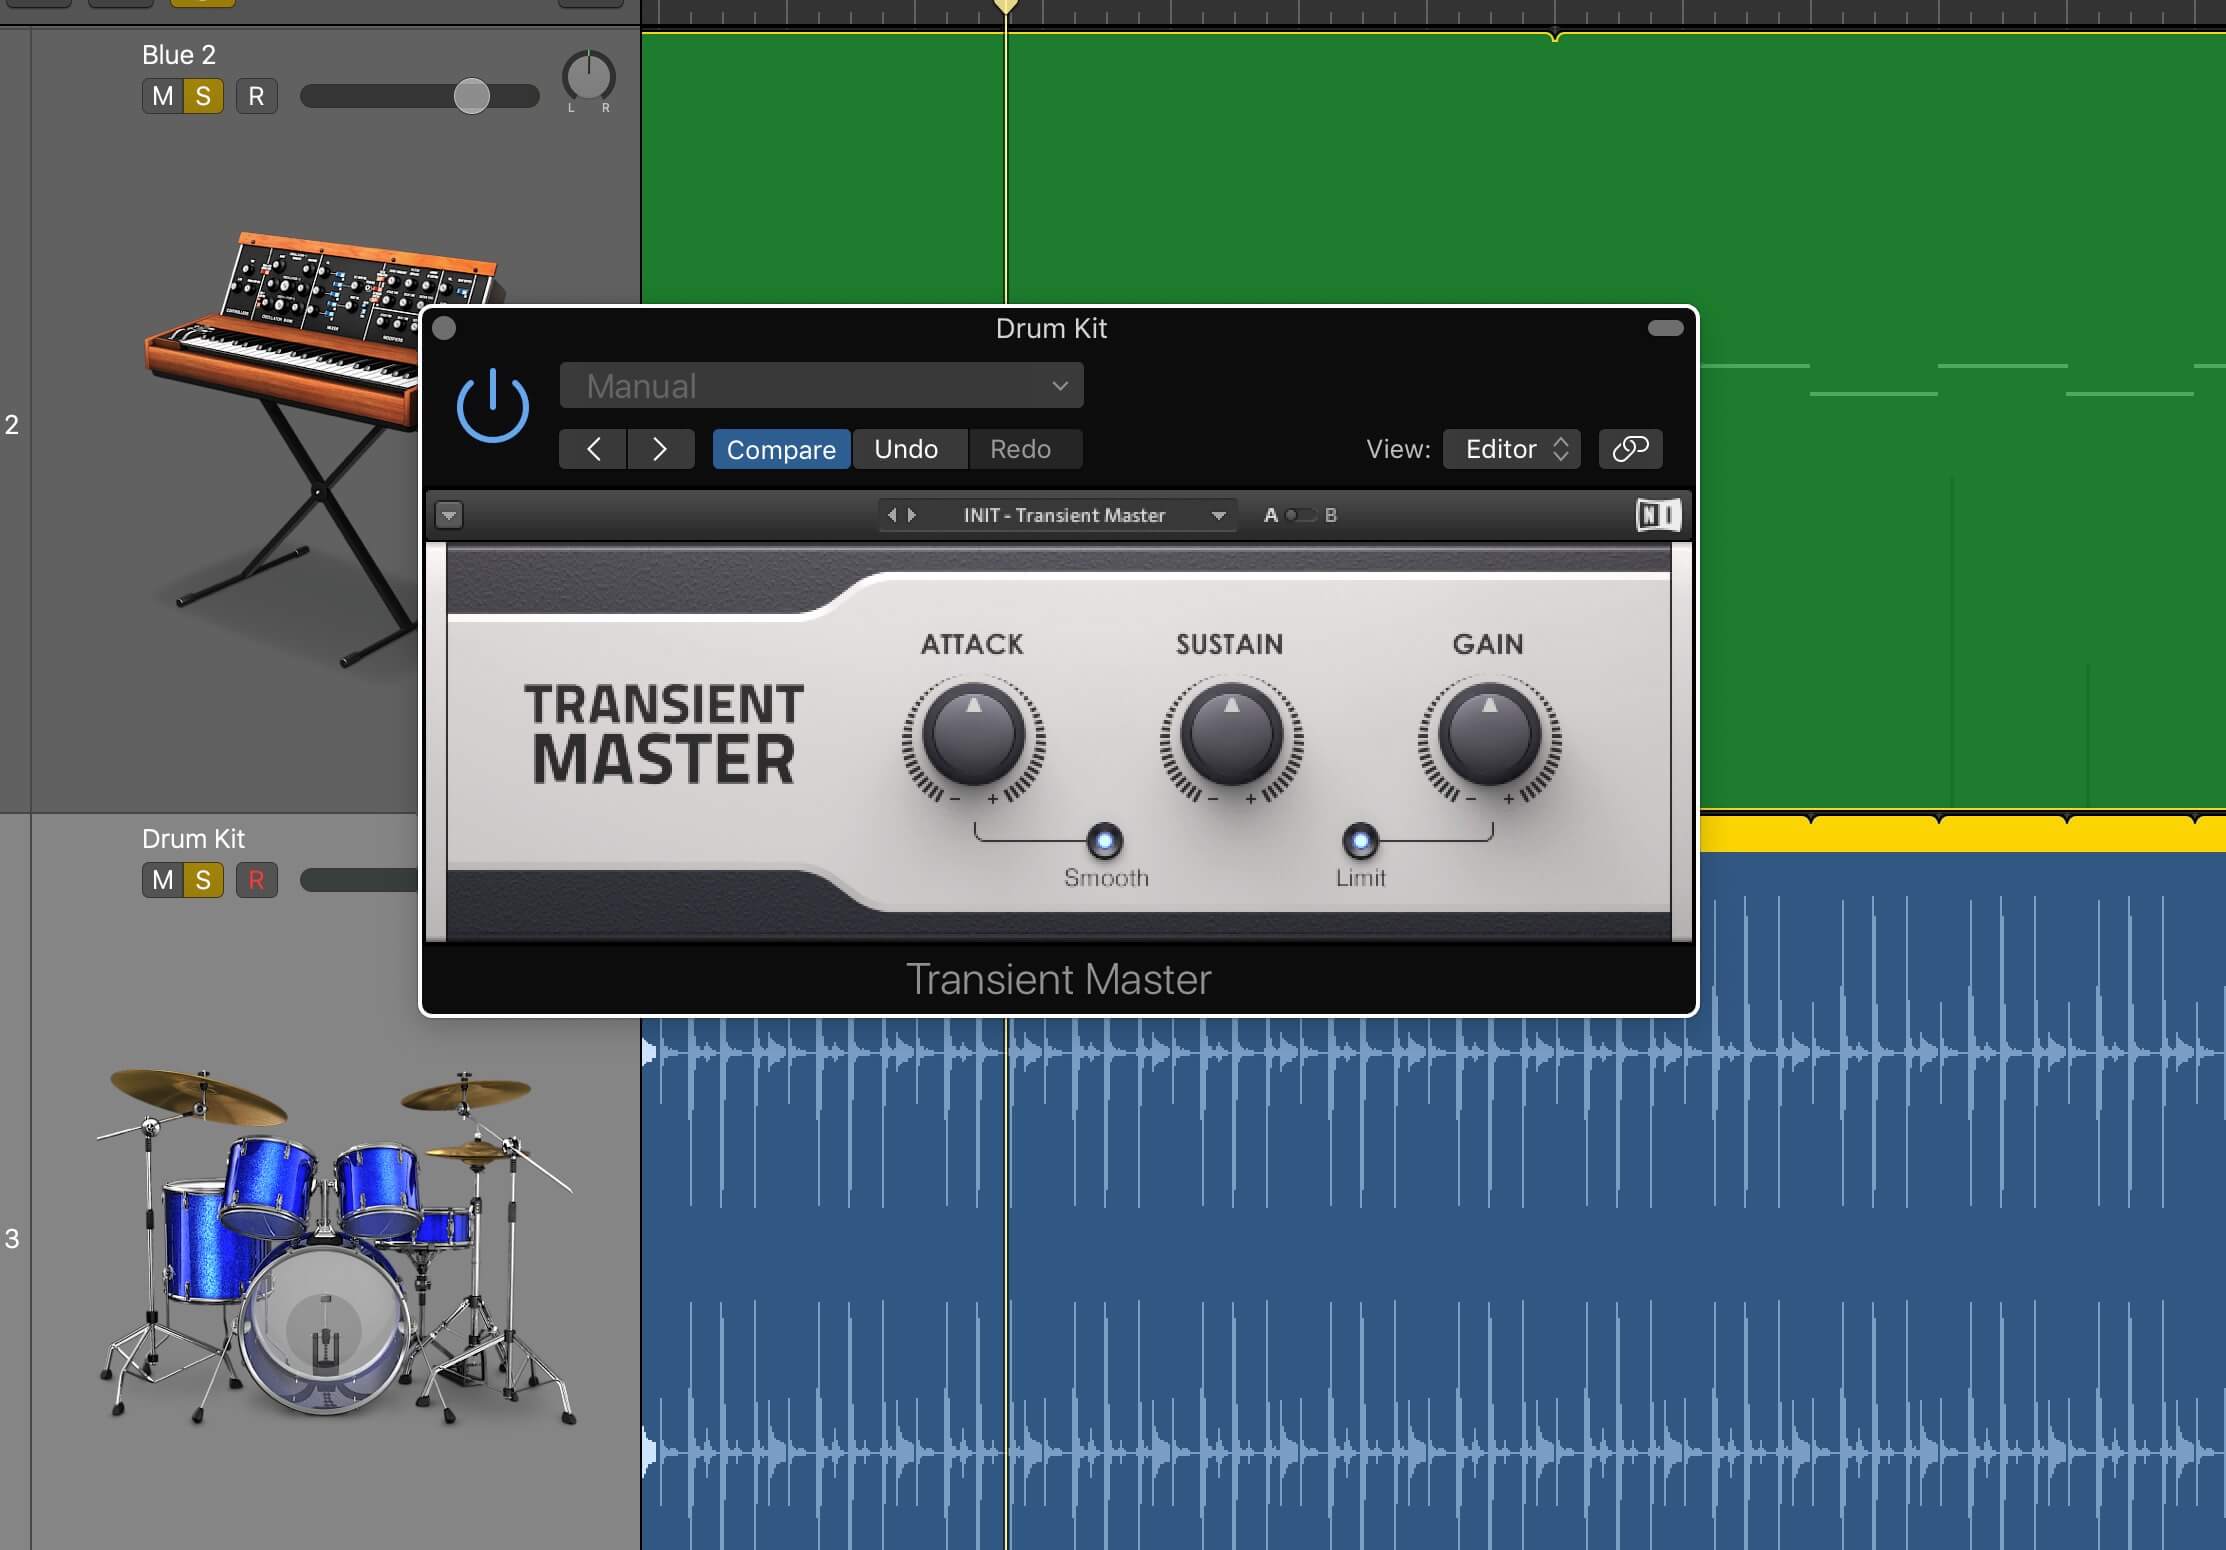The image size is (2226, 1550).
Task: Mute the Blue 2 track
Action: [x=162, y=96]
